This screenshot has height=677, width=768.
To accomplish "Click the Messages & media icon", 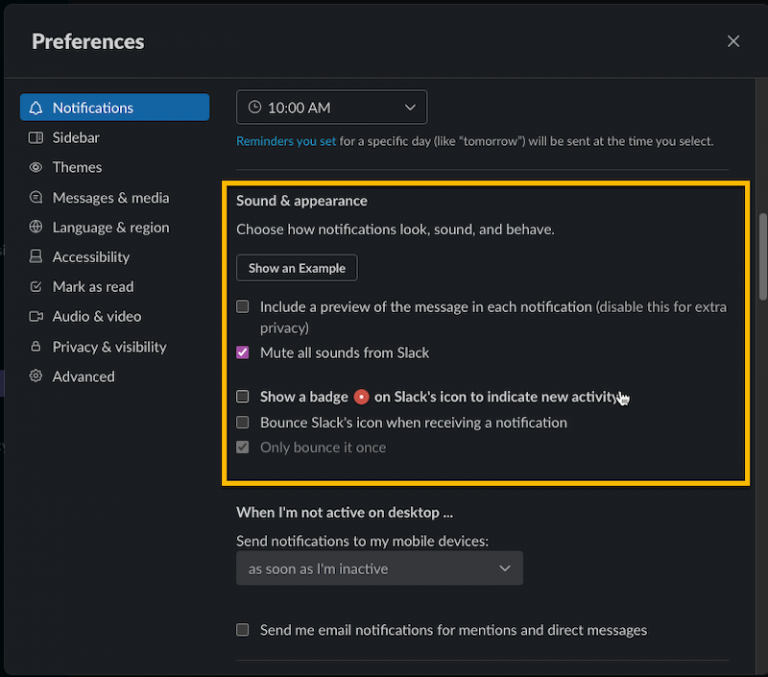I will coord(36,198).
